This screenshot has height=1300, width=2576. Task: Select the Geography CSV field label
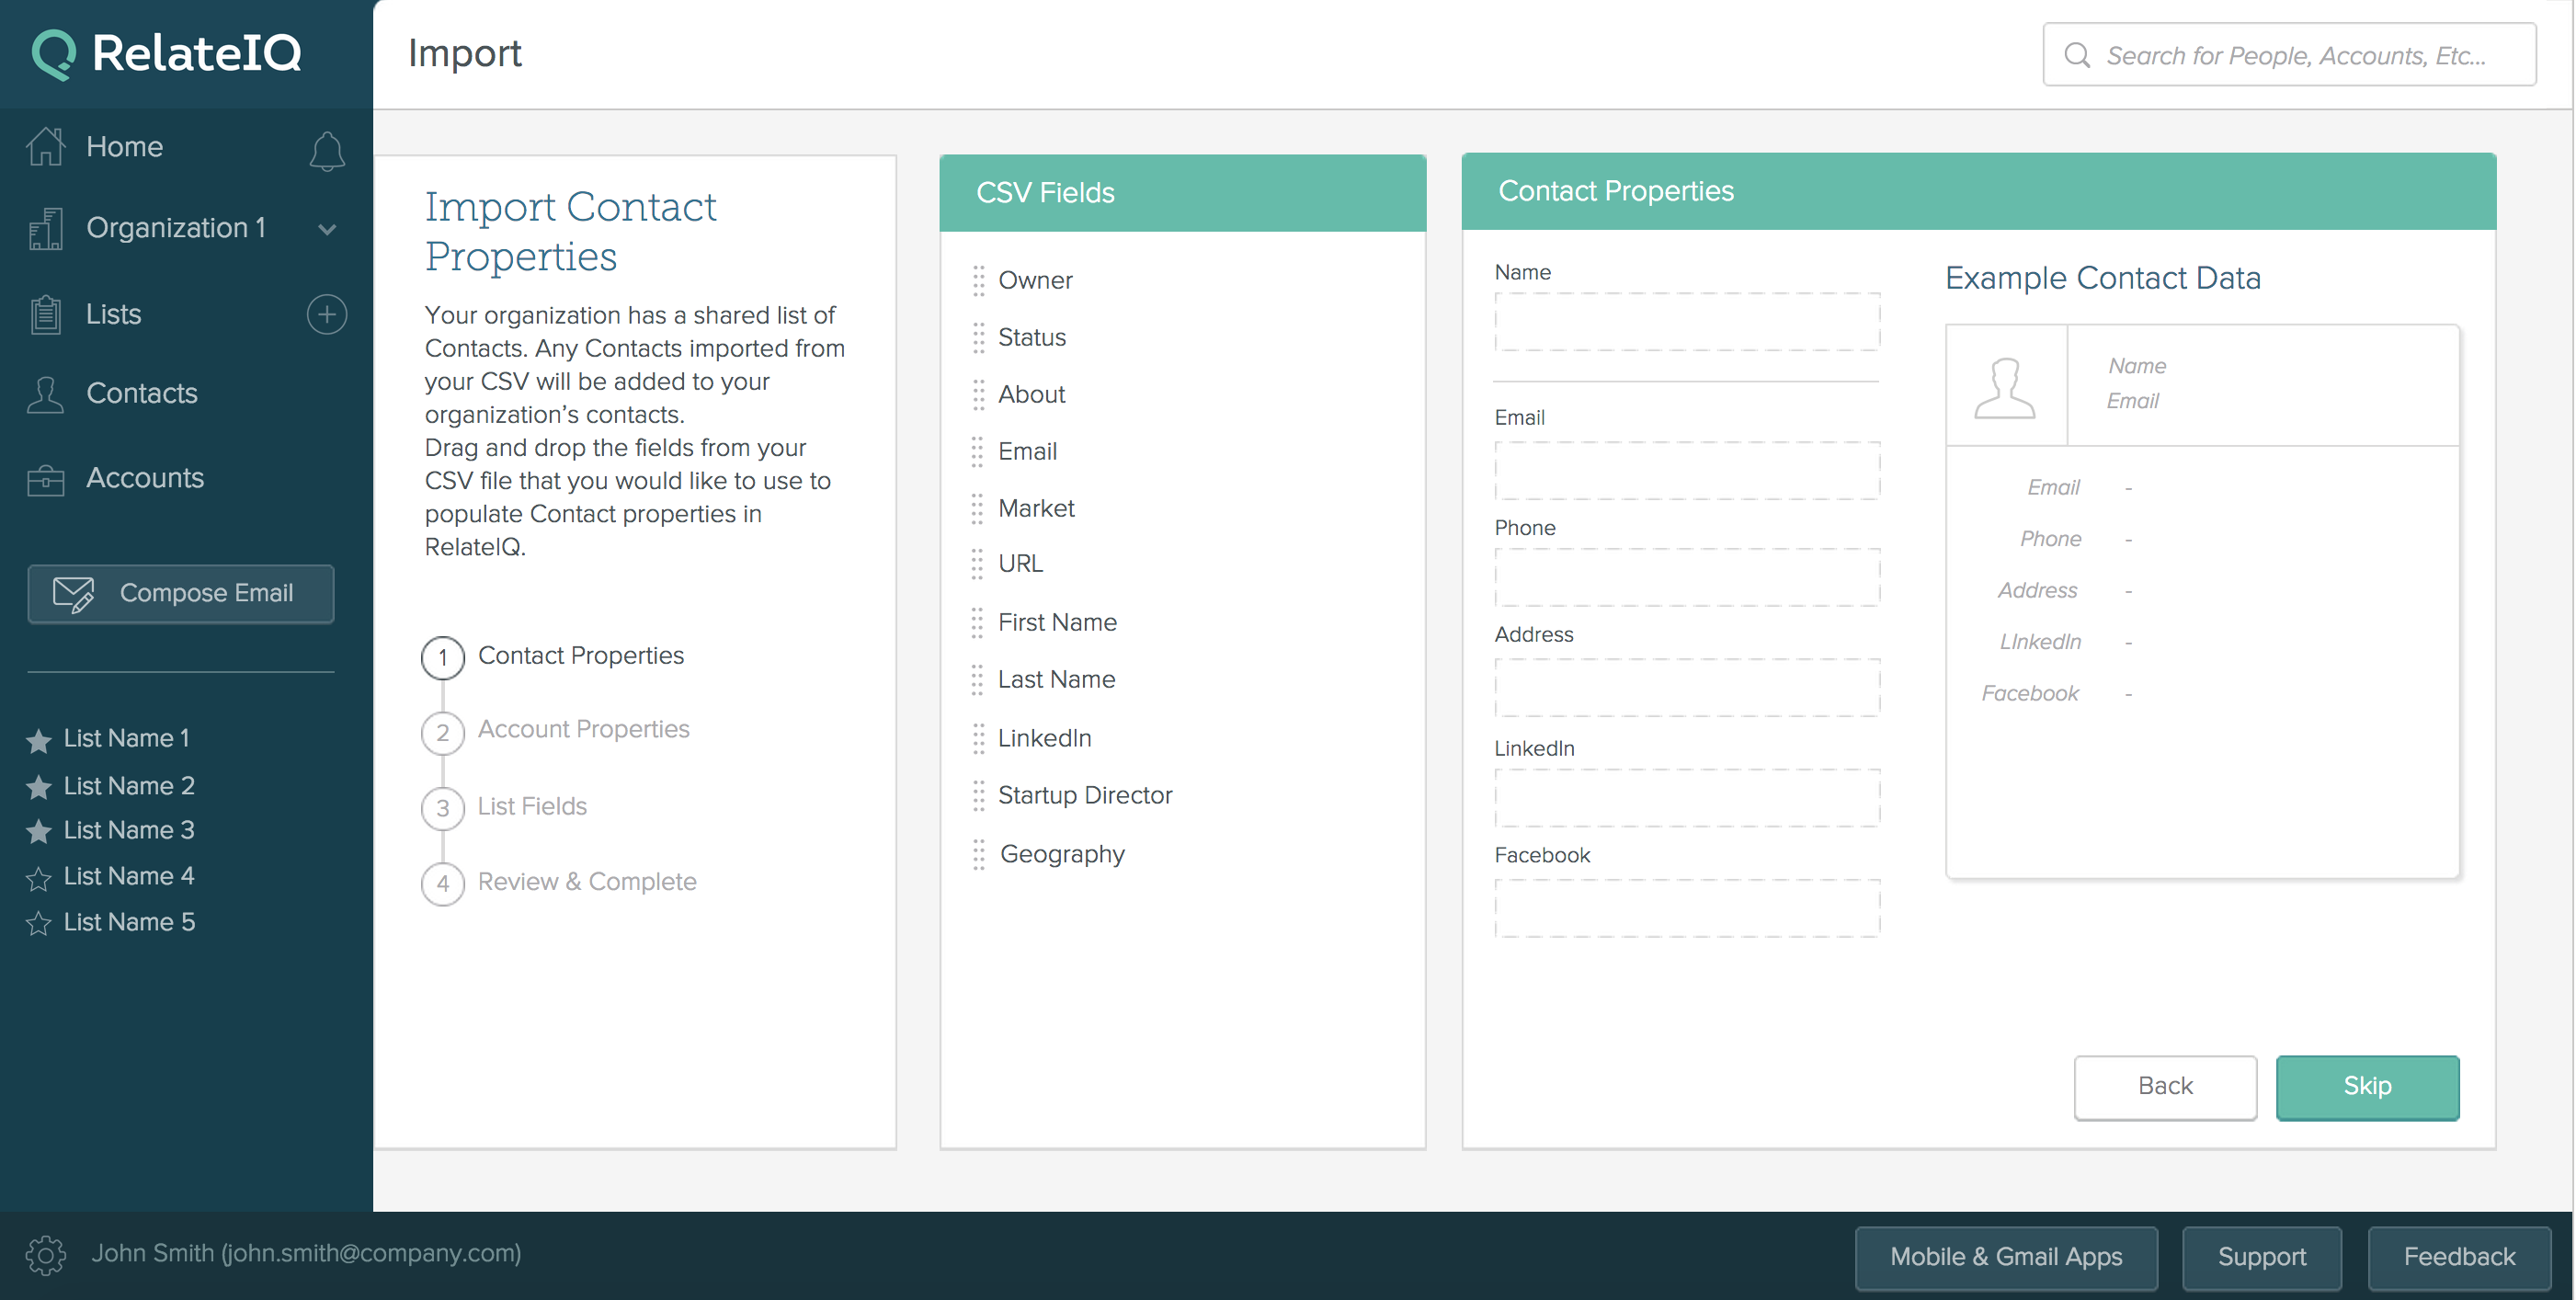(x=1062, y=854)
